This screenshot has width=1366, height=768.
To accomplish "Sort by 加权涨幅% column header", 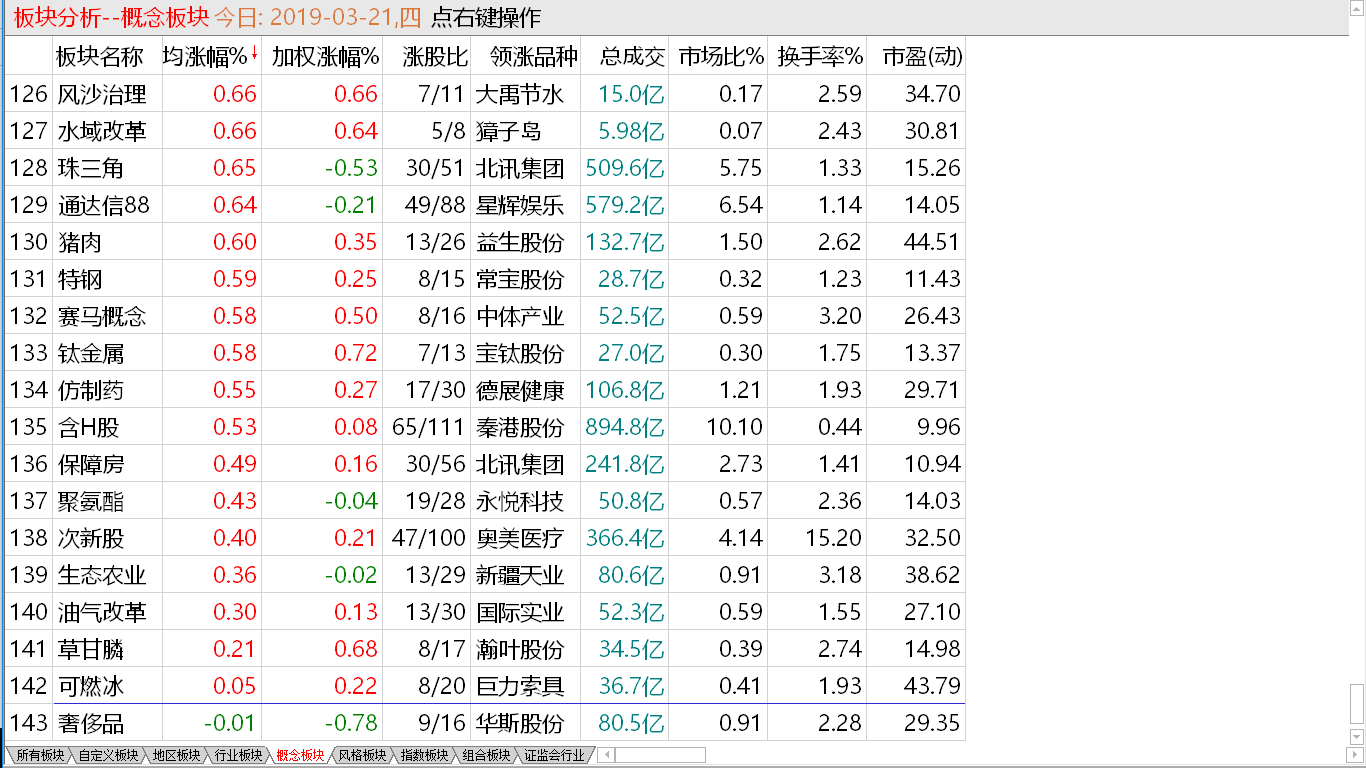I will click(325, 57).
